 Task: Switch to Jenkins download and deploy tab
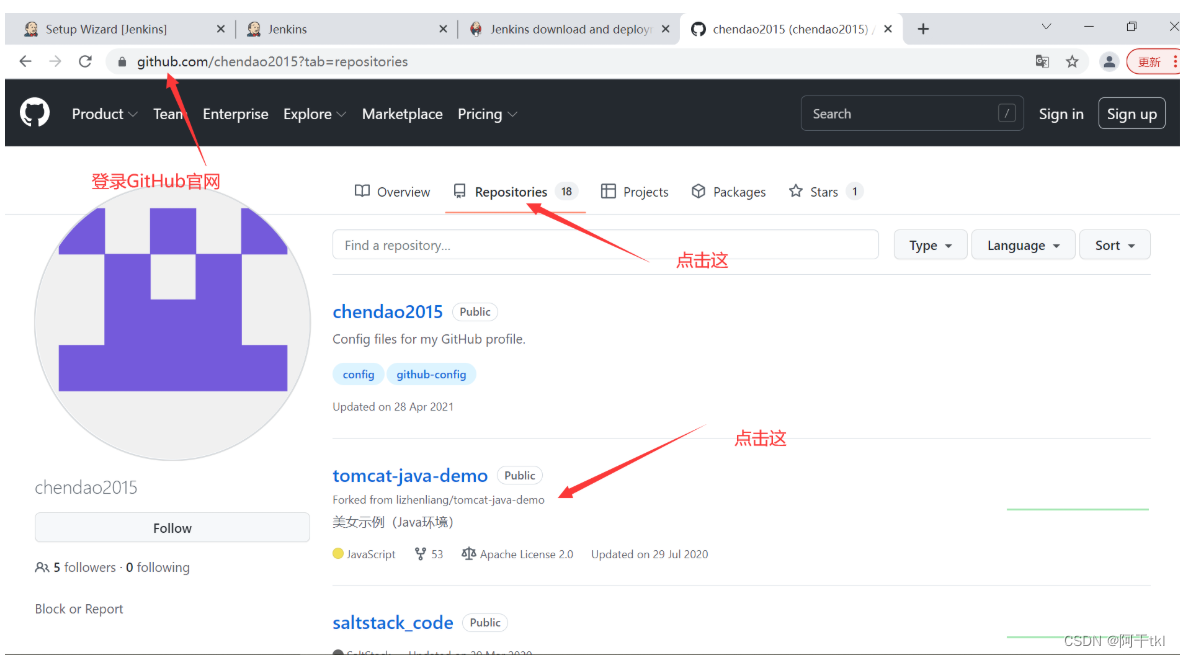(x=568, y=29)
